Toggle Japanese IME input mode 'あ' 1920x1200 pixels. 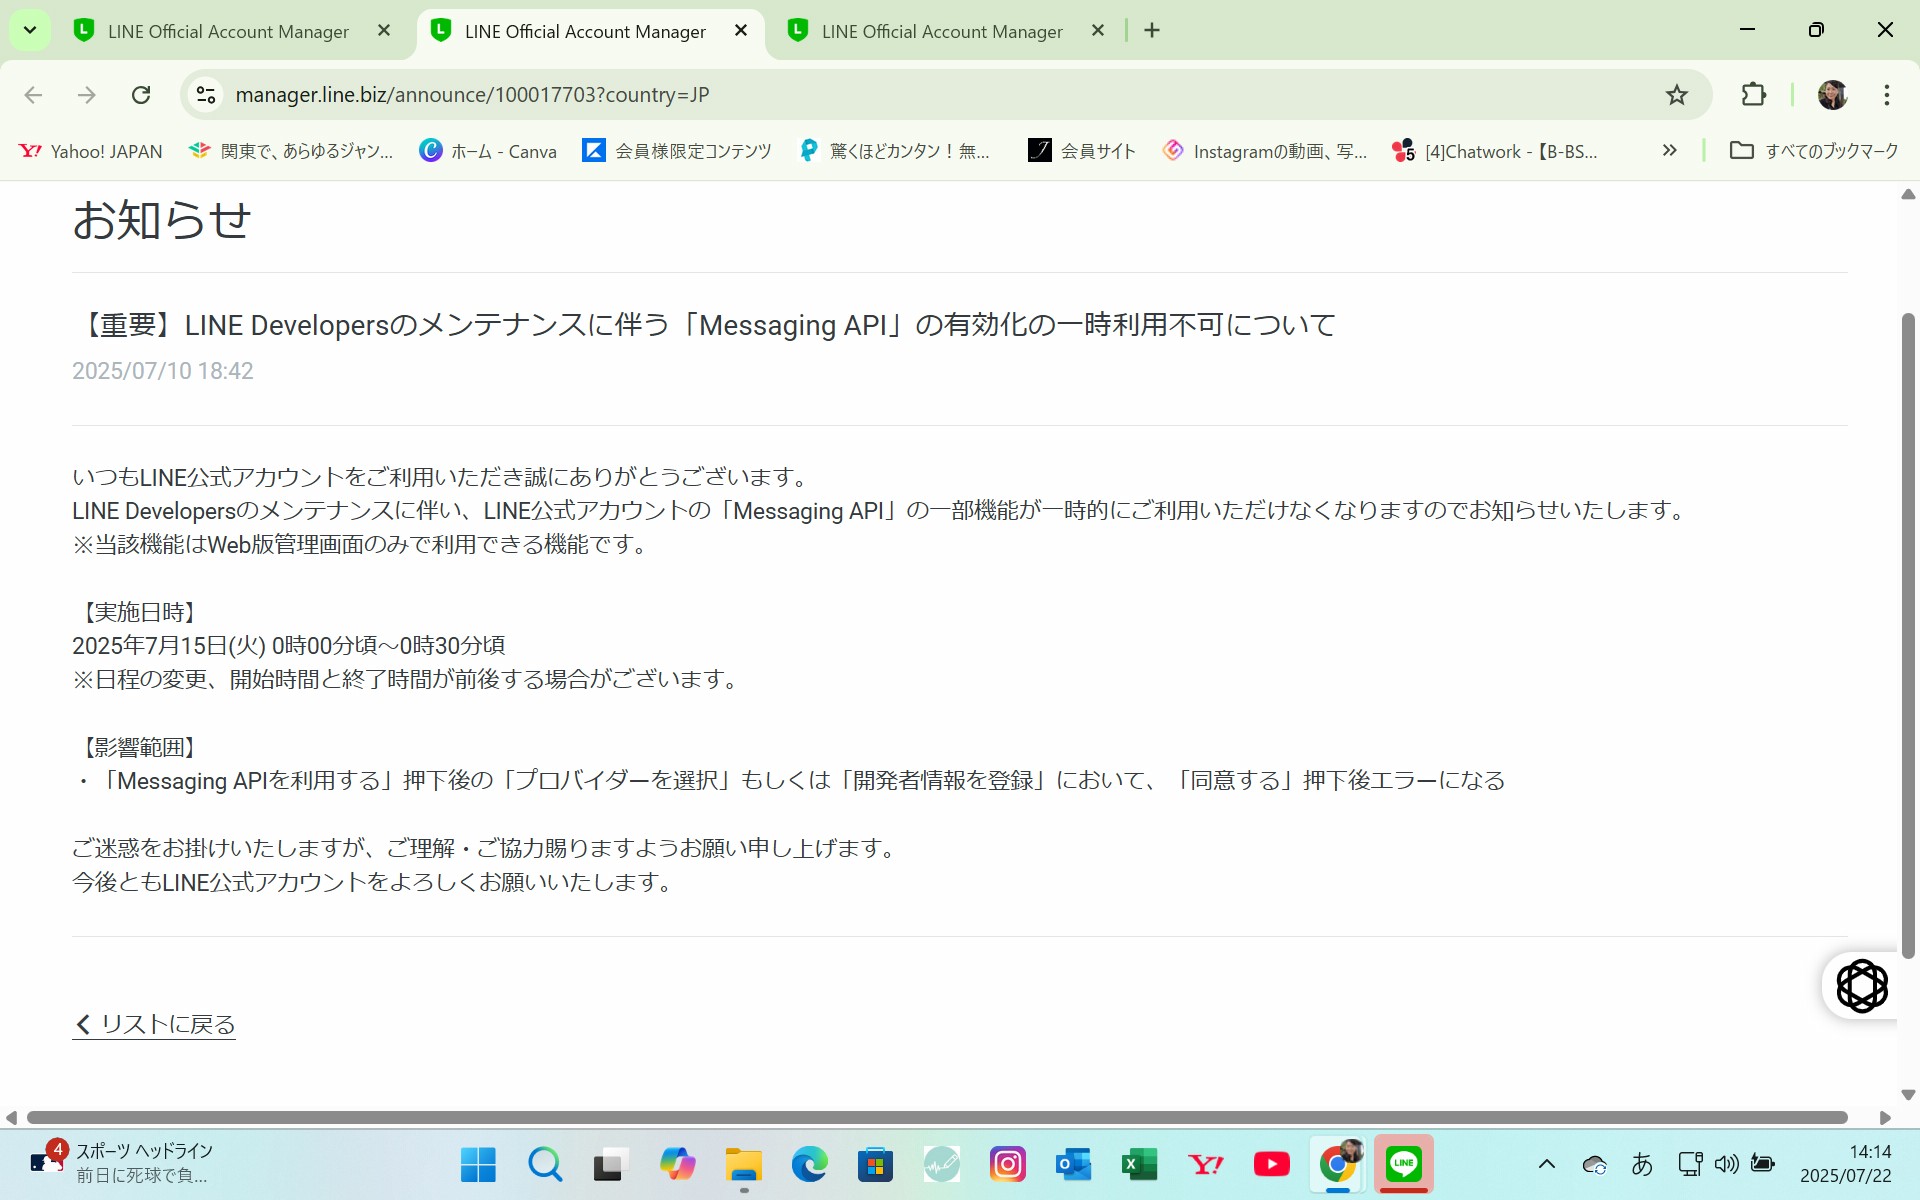point(1642,1164)
